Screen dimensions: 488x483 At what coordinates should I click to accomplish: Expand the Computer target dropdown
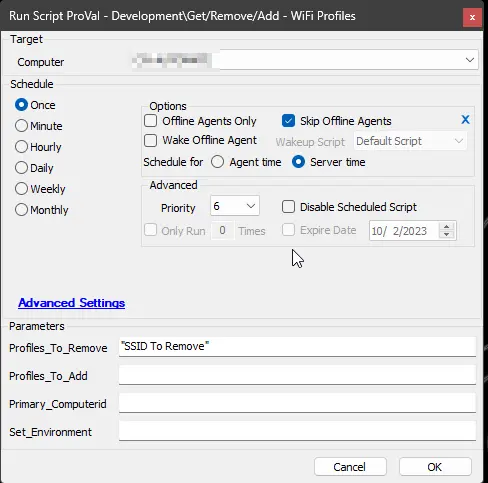tap(470, 60)
